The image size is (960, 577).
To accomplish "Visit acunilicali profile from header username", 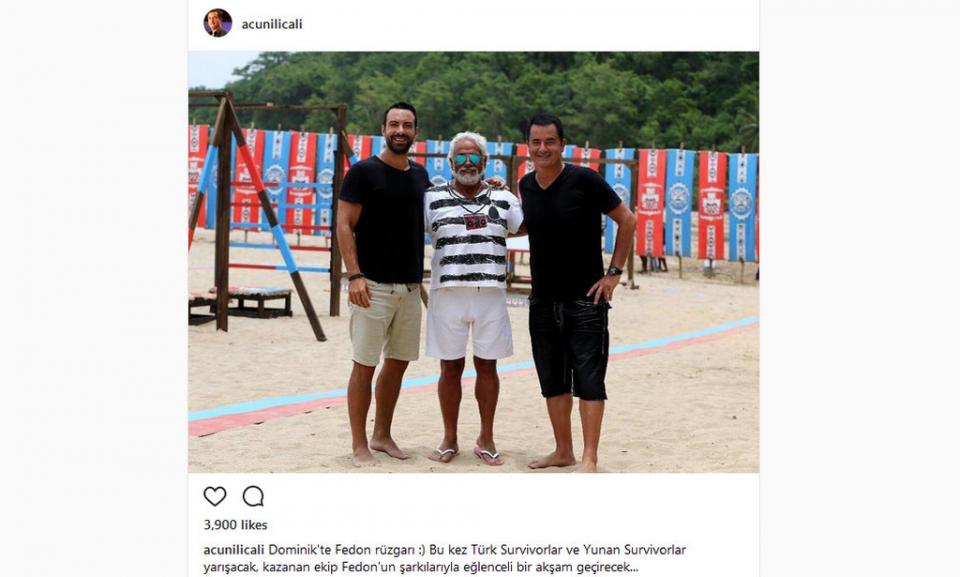I will (272, 24).
